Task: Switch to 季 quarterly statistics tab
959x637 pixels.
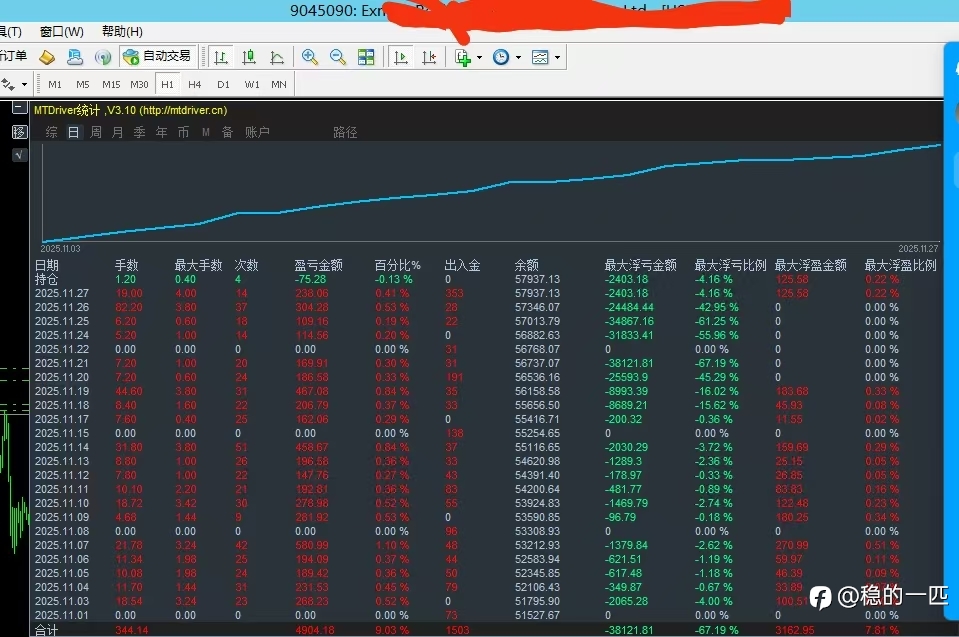Action: point(139,132)
